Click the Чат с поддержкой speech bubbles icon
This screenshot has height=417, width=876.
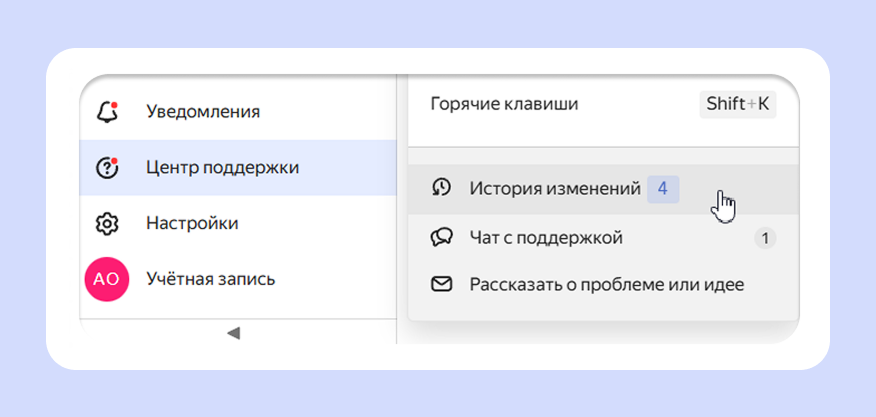coord(441,238)
